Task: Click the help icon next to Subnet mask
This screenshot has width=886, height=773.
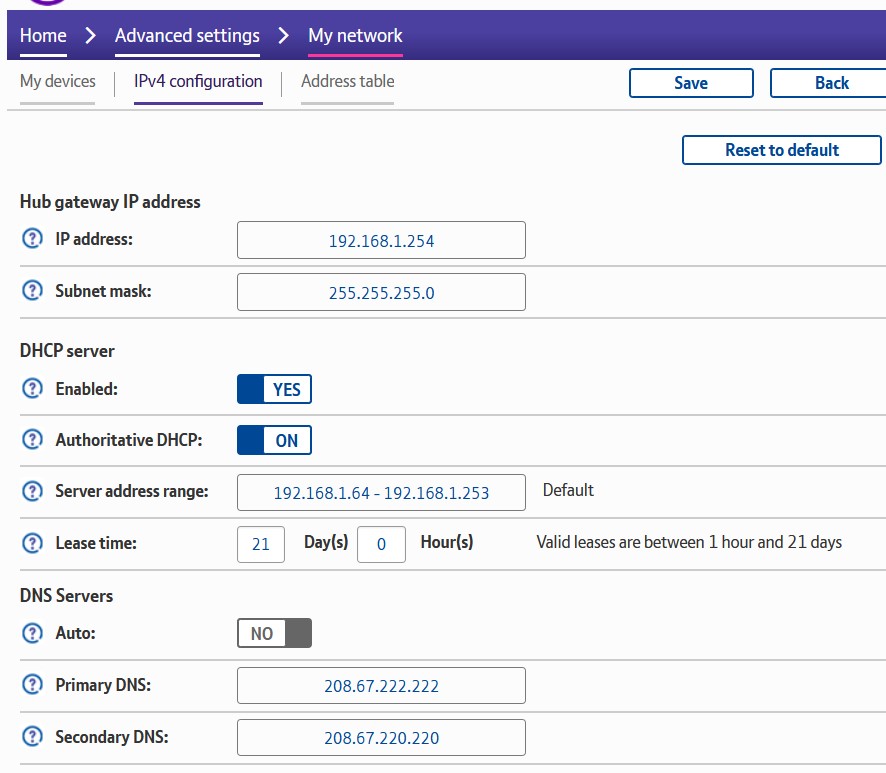Action: click(x=33, y=291)
